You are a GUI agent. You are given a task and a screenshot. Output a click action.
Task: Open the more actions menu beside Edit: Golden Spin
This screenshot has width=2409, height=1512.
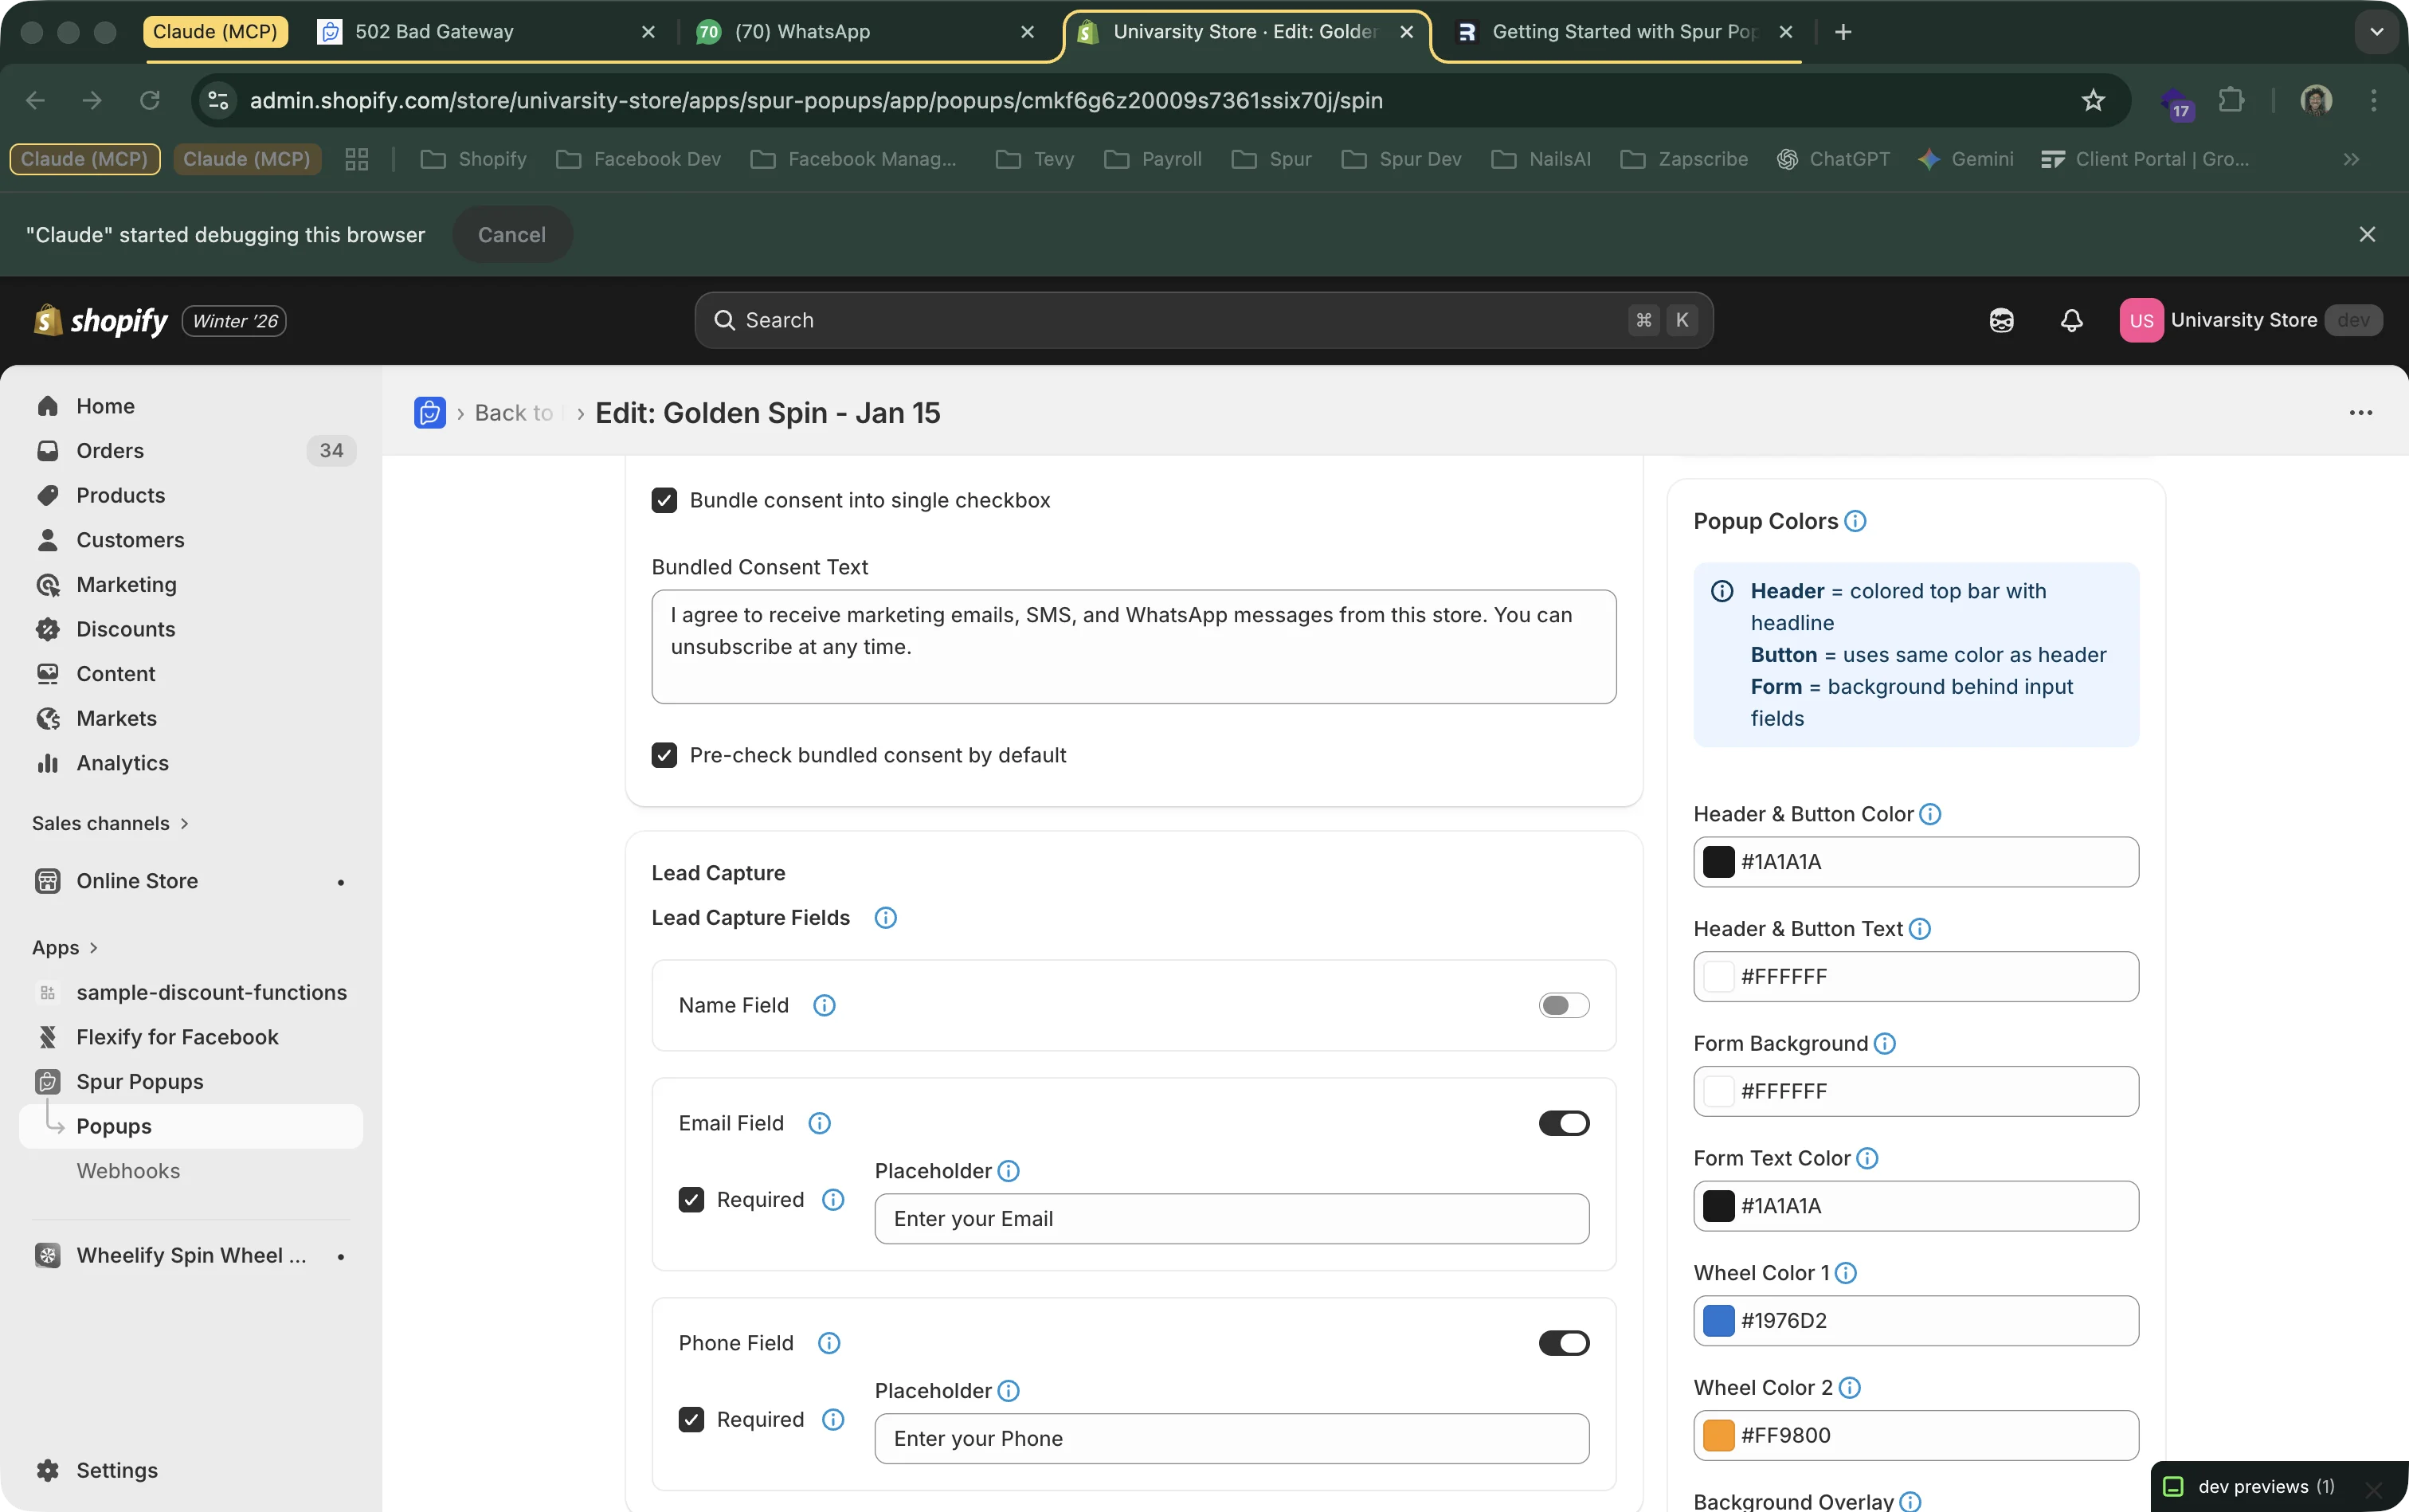coord(2360,412)
